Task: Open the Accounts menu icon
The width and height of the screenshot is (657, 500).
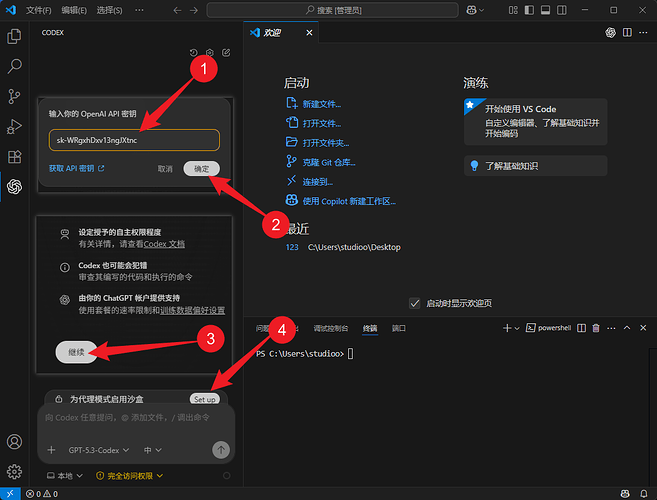Action: (14, 442)
